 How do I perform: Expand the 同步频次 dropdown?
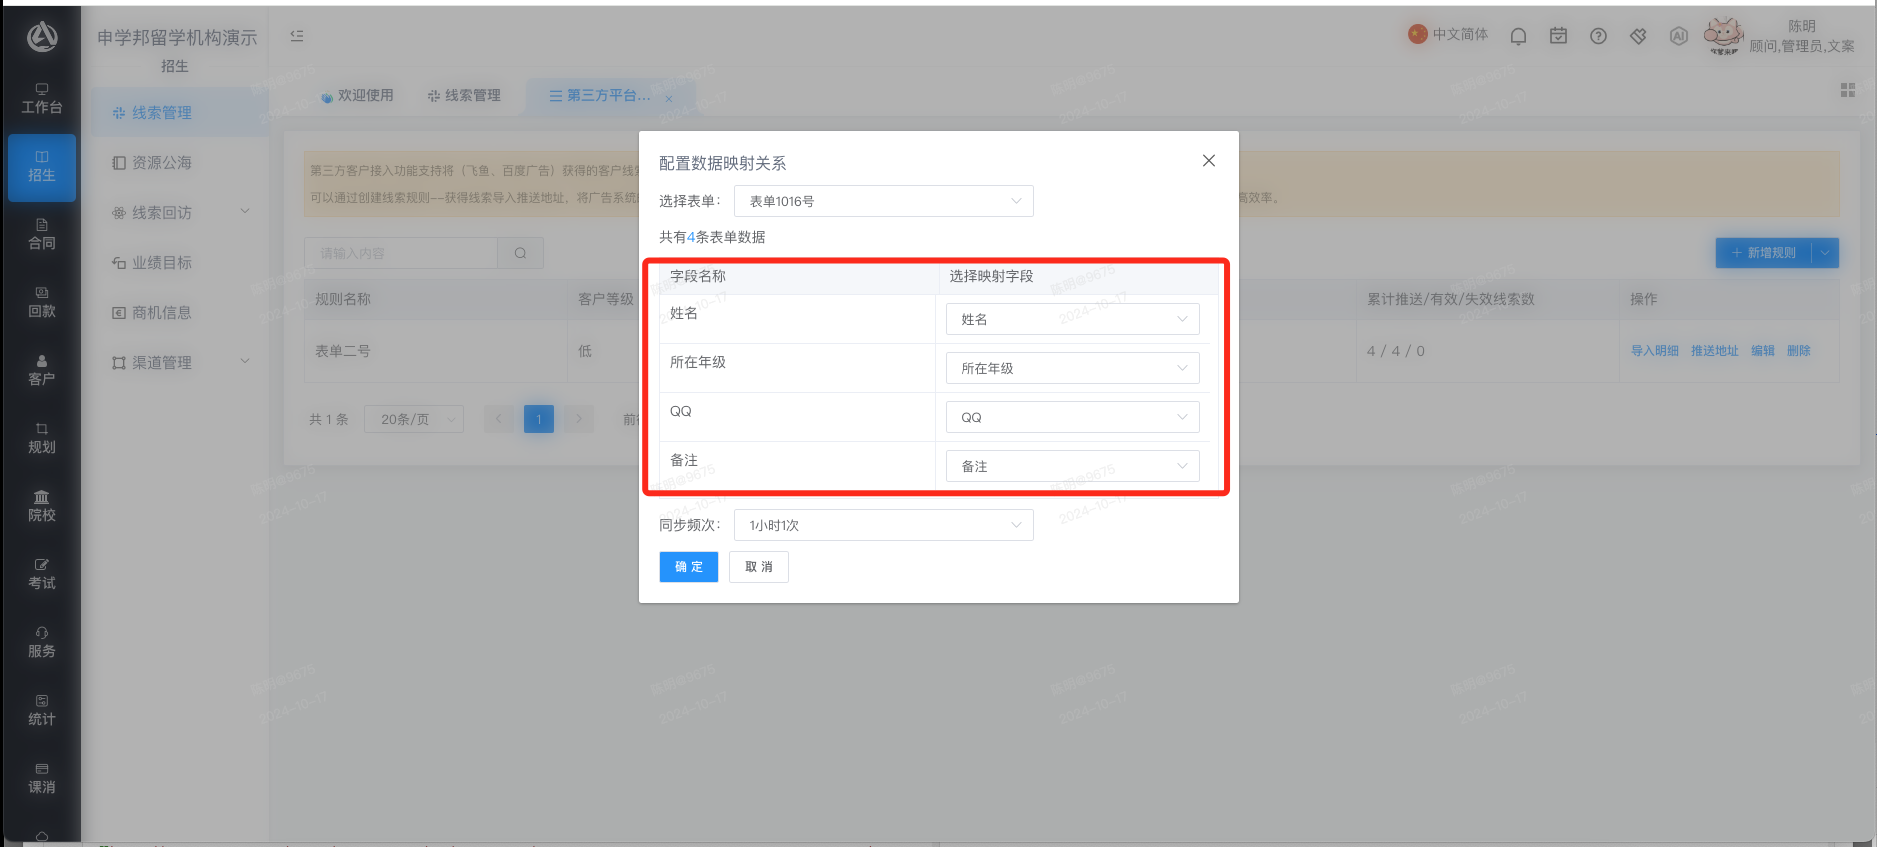pos(883,525)
